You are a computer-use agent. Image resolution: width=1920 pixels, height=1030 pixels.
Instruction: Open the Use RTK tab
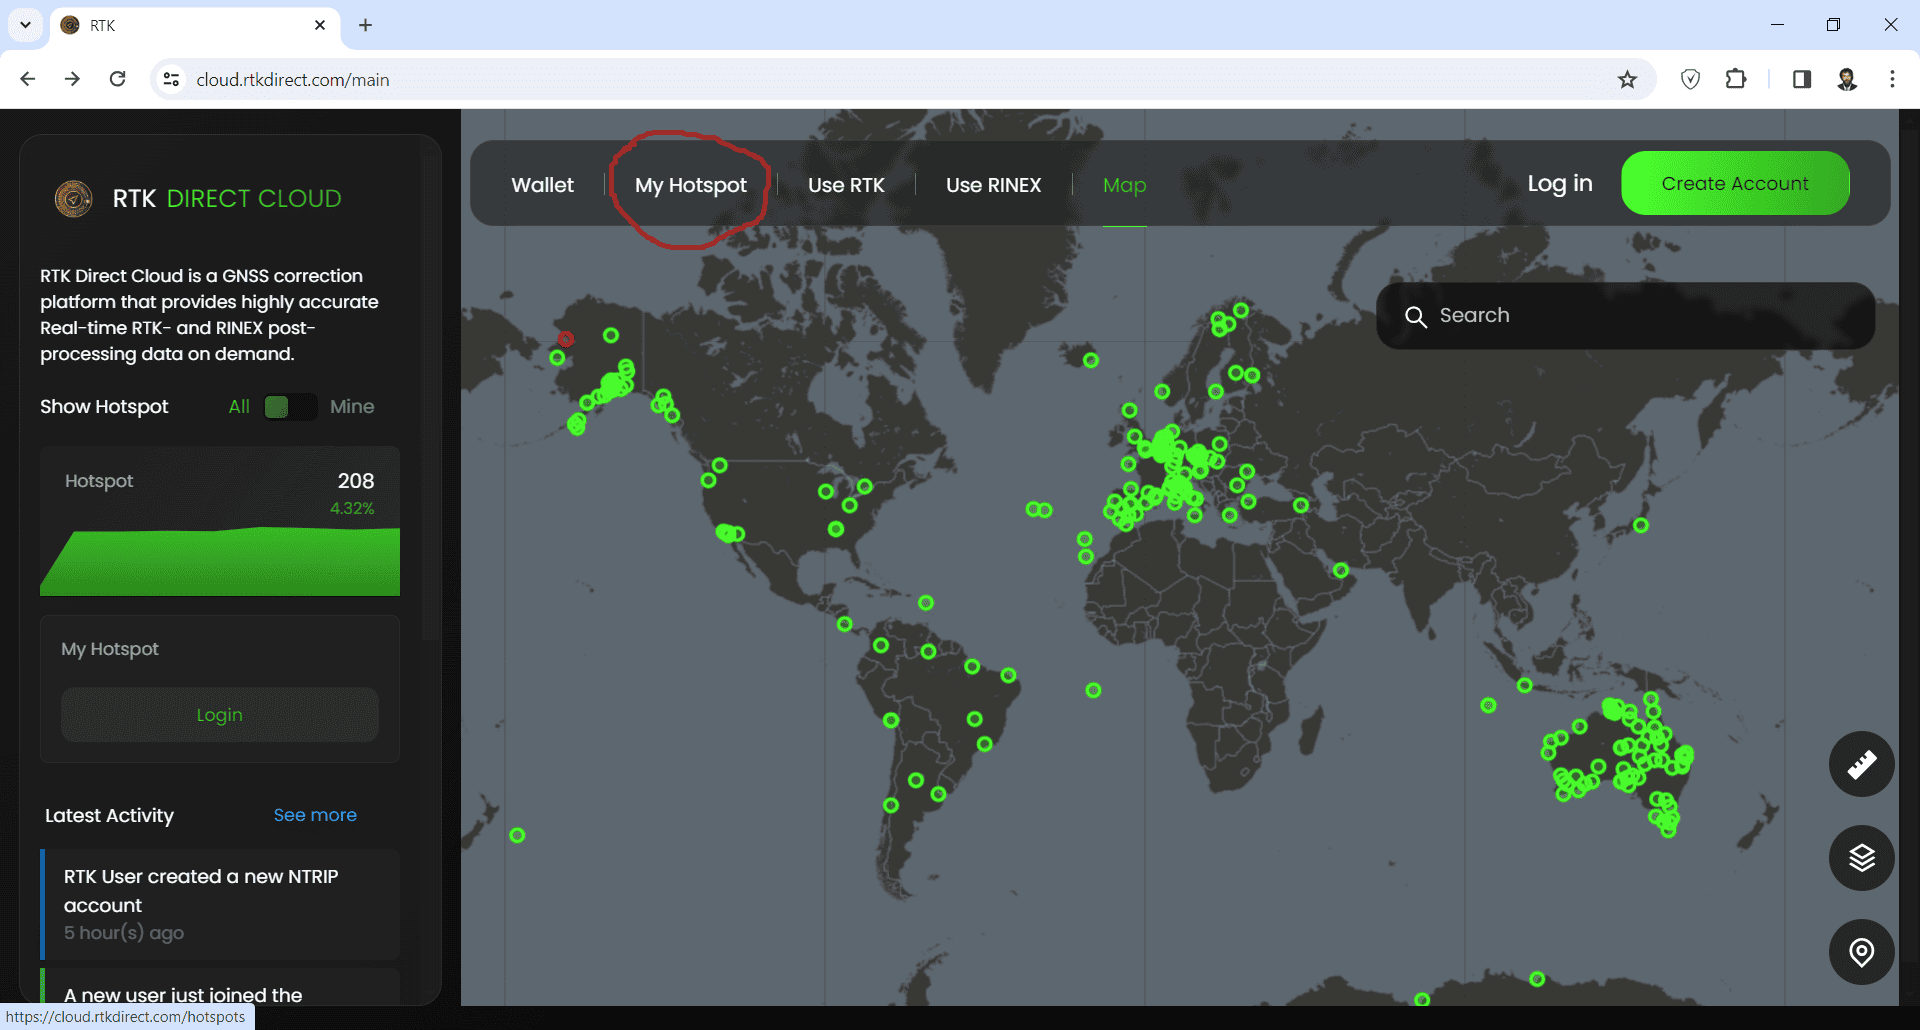(x=846, y=185)
